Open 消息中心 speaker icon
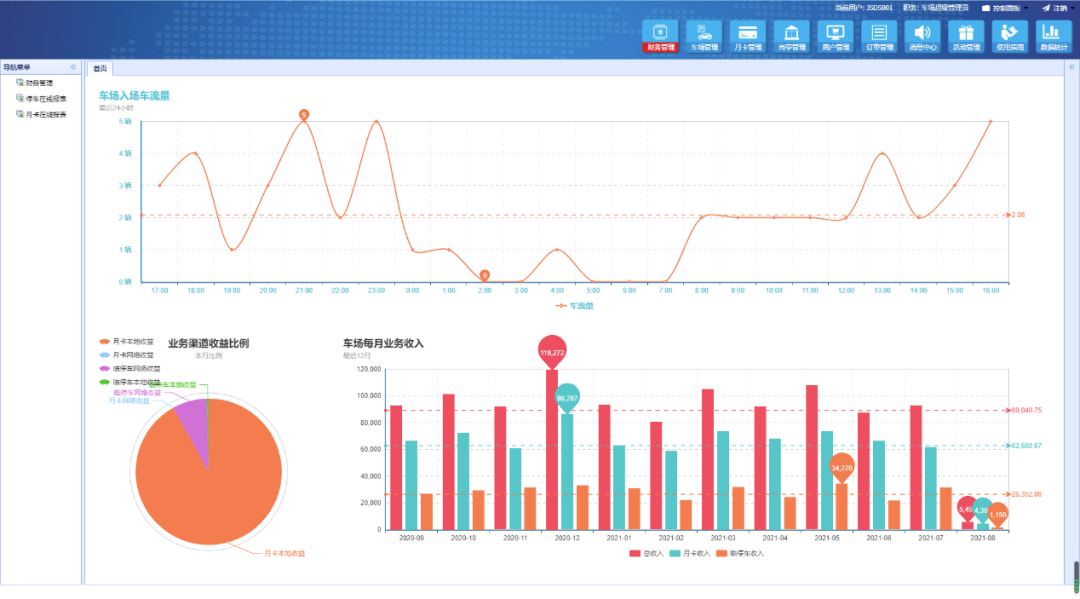Viewport: 1080px width, 599px height. (922, 35)
